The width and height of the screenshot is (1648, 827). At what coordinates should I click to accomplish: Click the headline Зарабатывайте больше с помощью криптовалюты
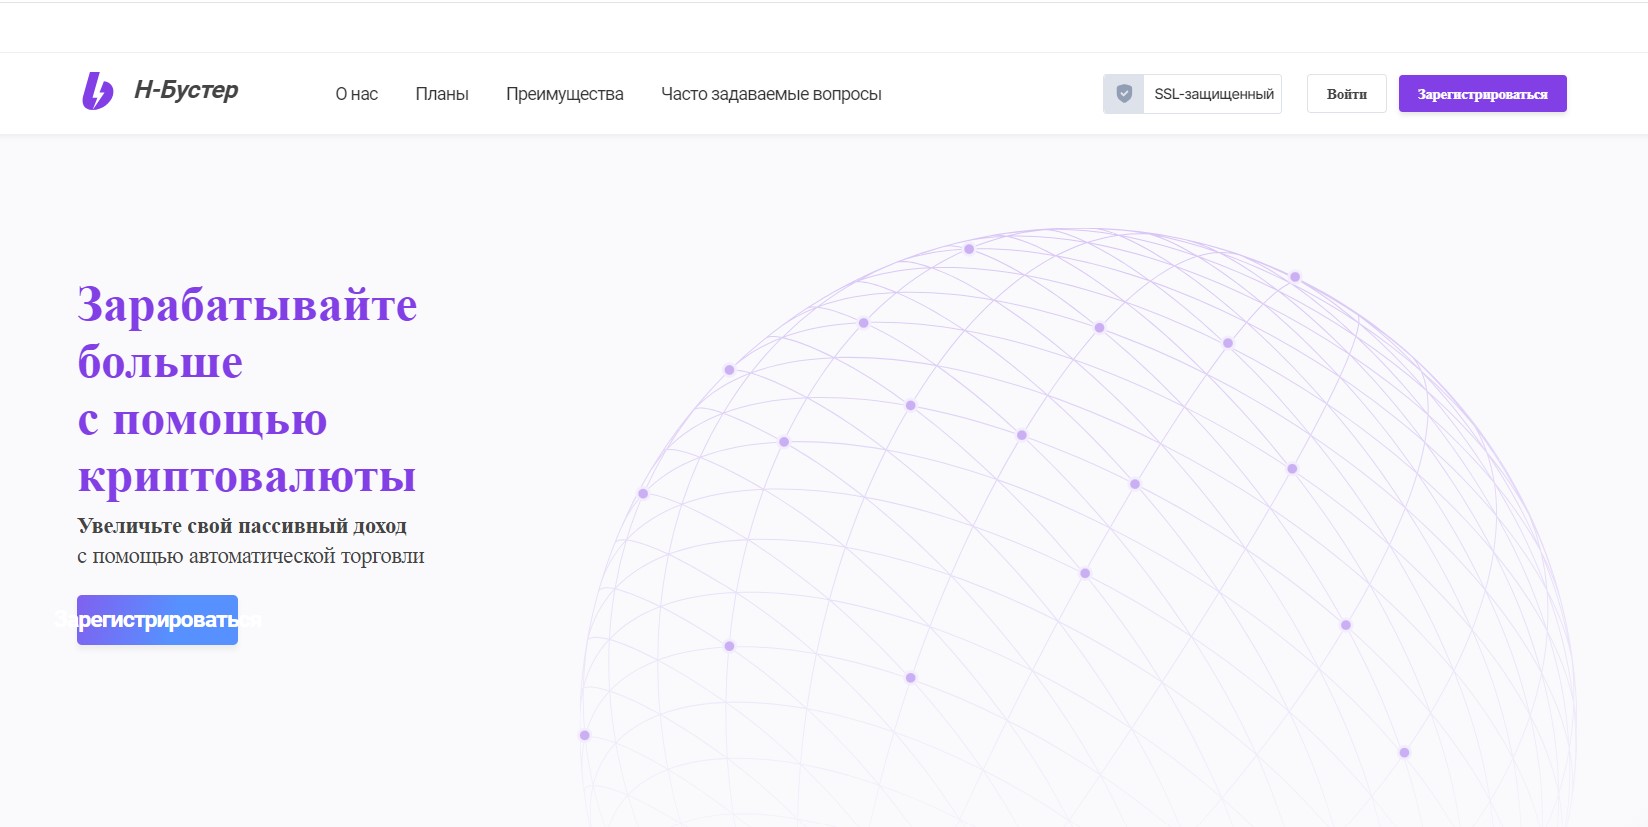pyautogui.click(x=247, y=390)
